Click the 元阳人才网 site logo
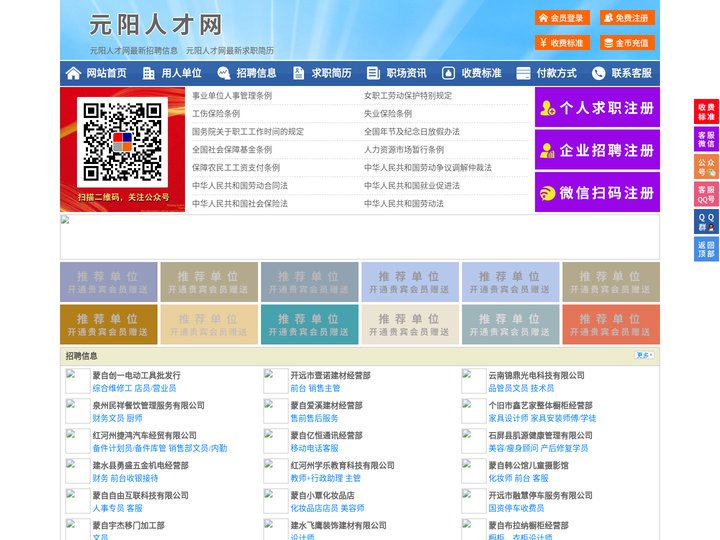720x540 pixels. [x=156, y=25]
